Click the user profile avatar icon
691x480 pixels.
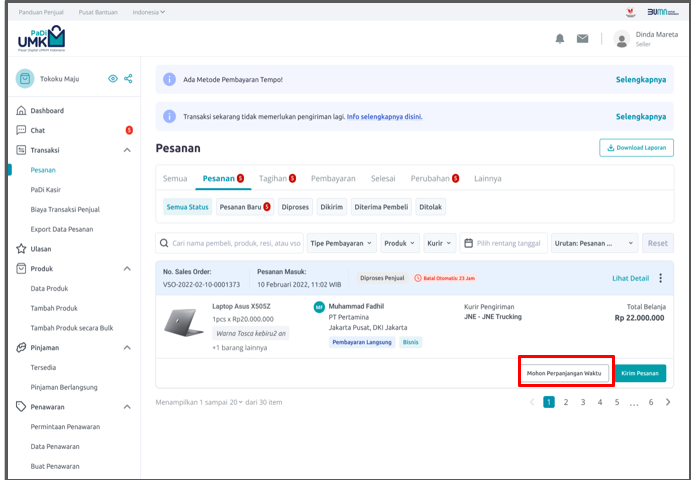(x=621, y=39)
